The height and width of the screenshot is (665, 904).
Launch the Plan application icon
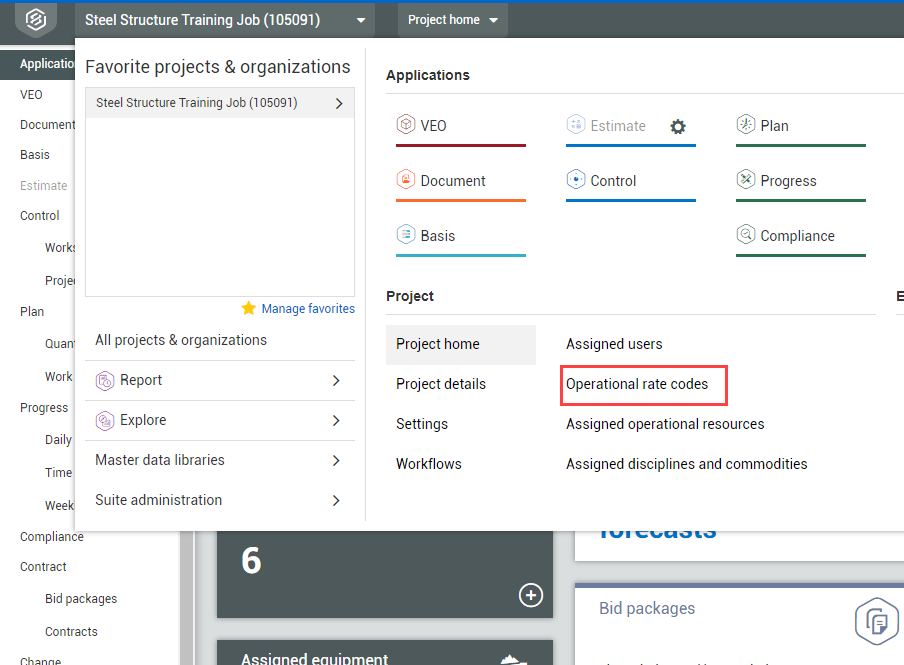tap(746, 125)
